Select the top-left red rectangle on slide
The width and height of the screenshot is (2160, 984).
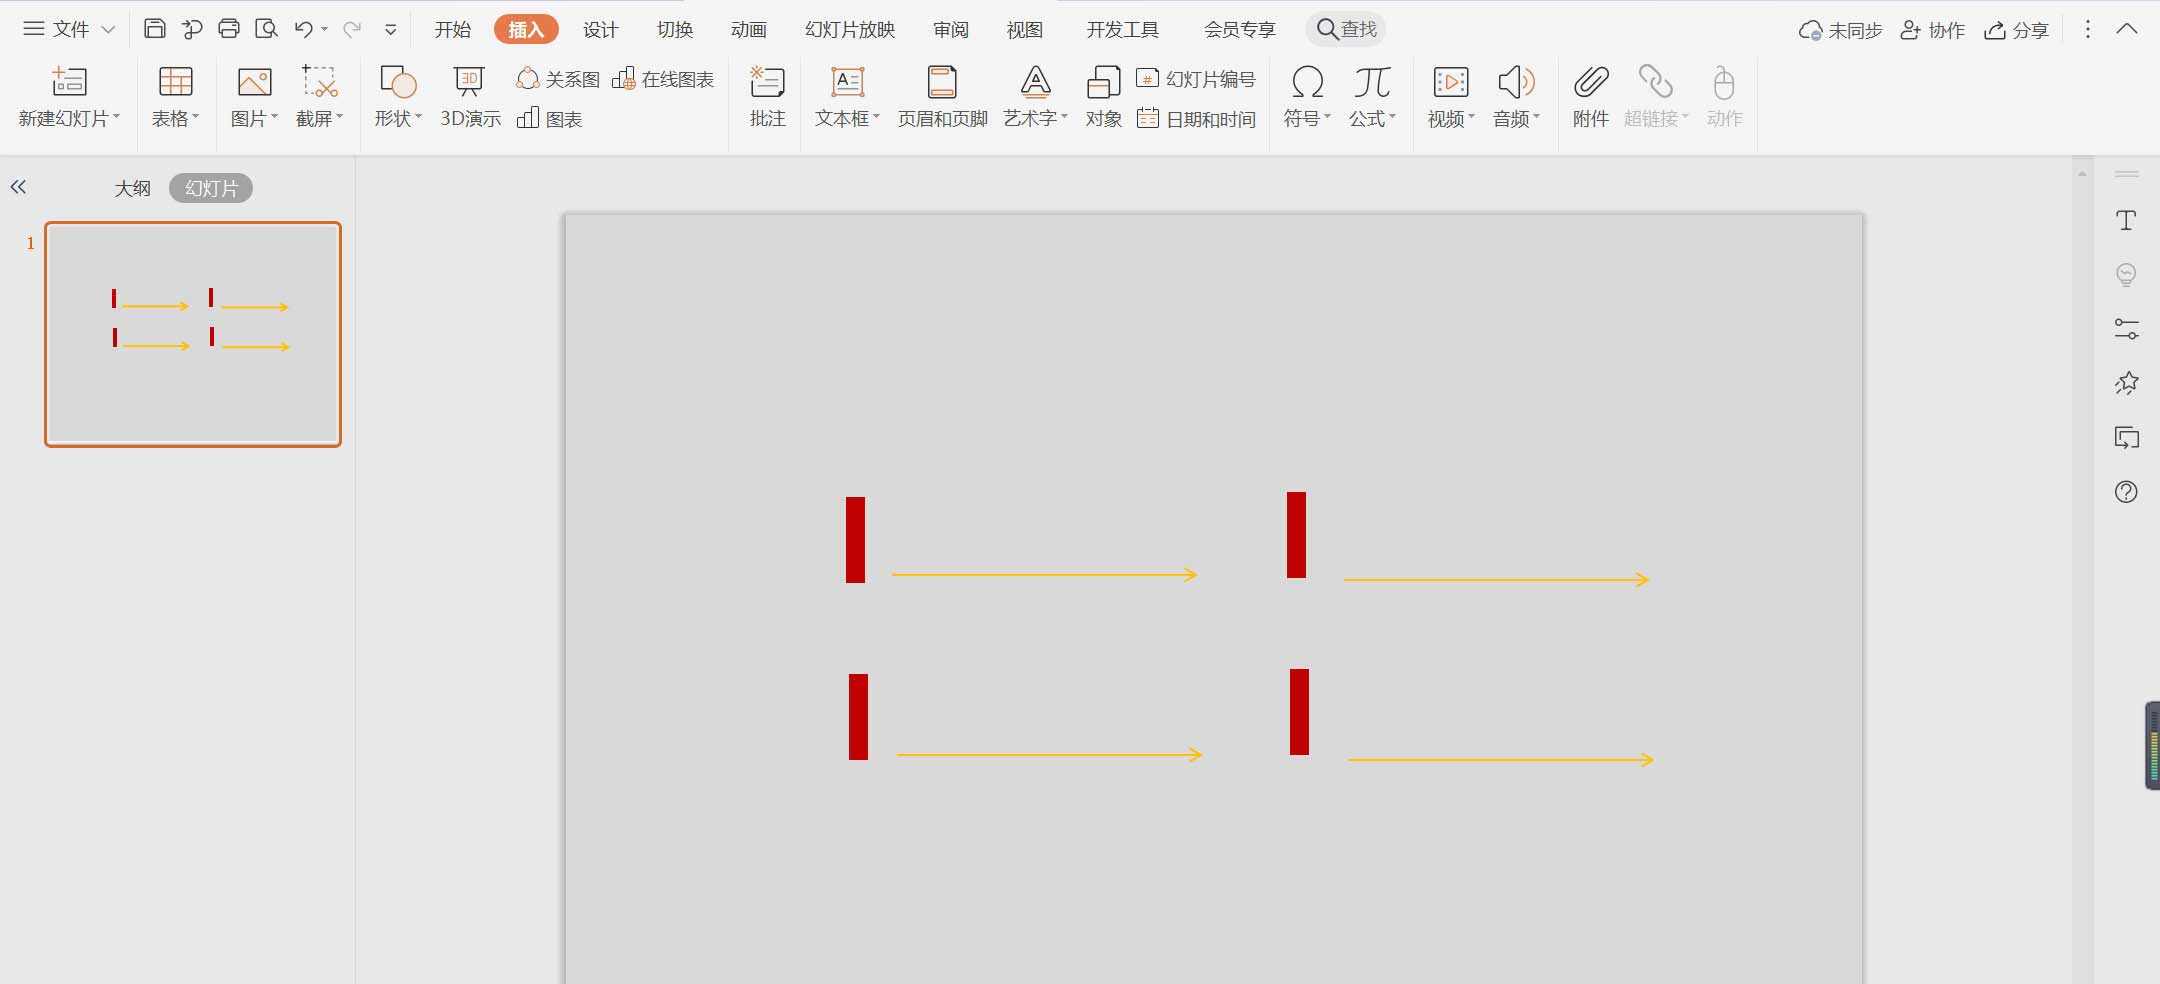coord(855,539)
